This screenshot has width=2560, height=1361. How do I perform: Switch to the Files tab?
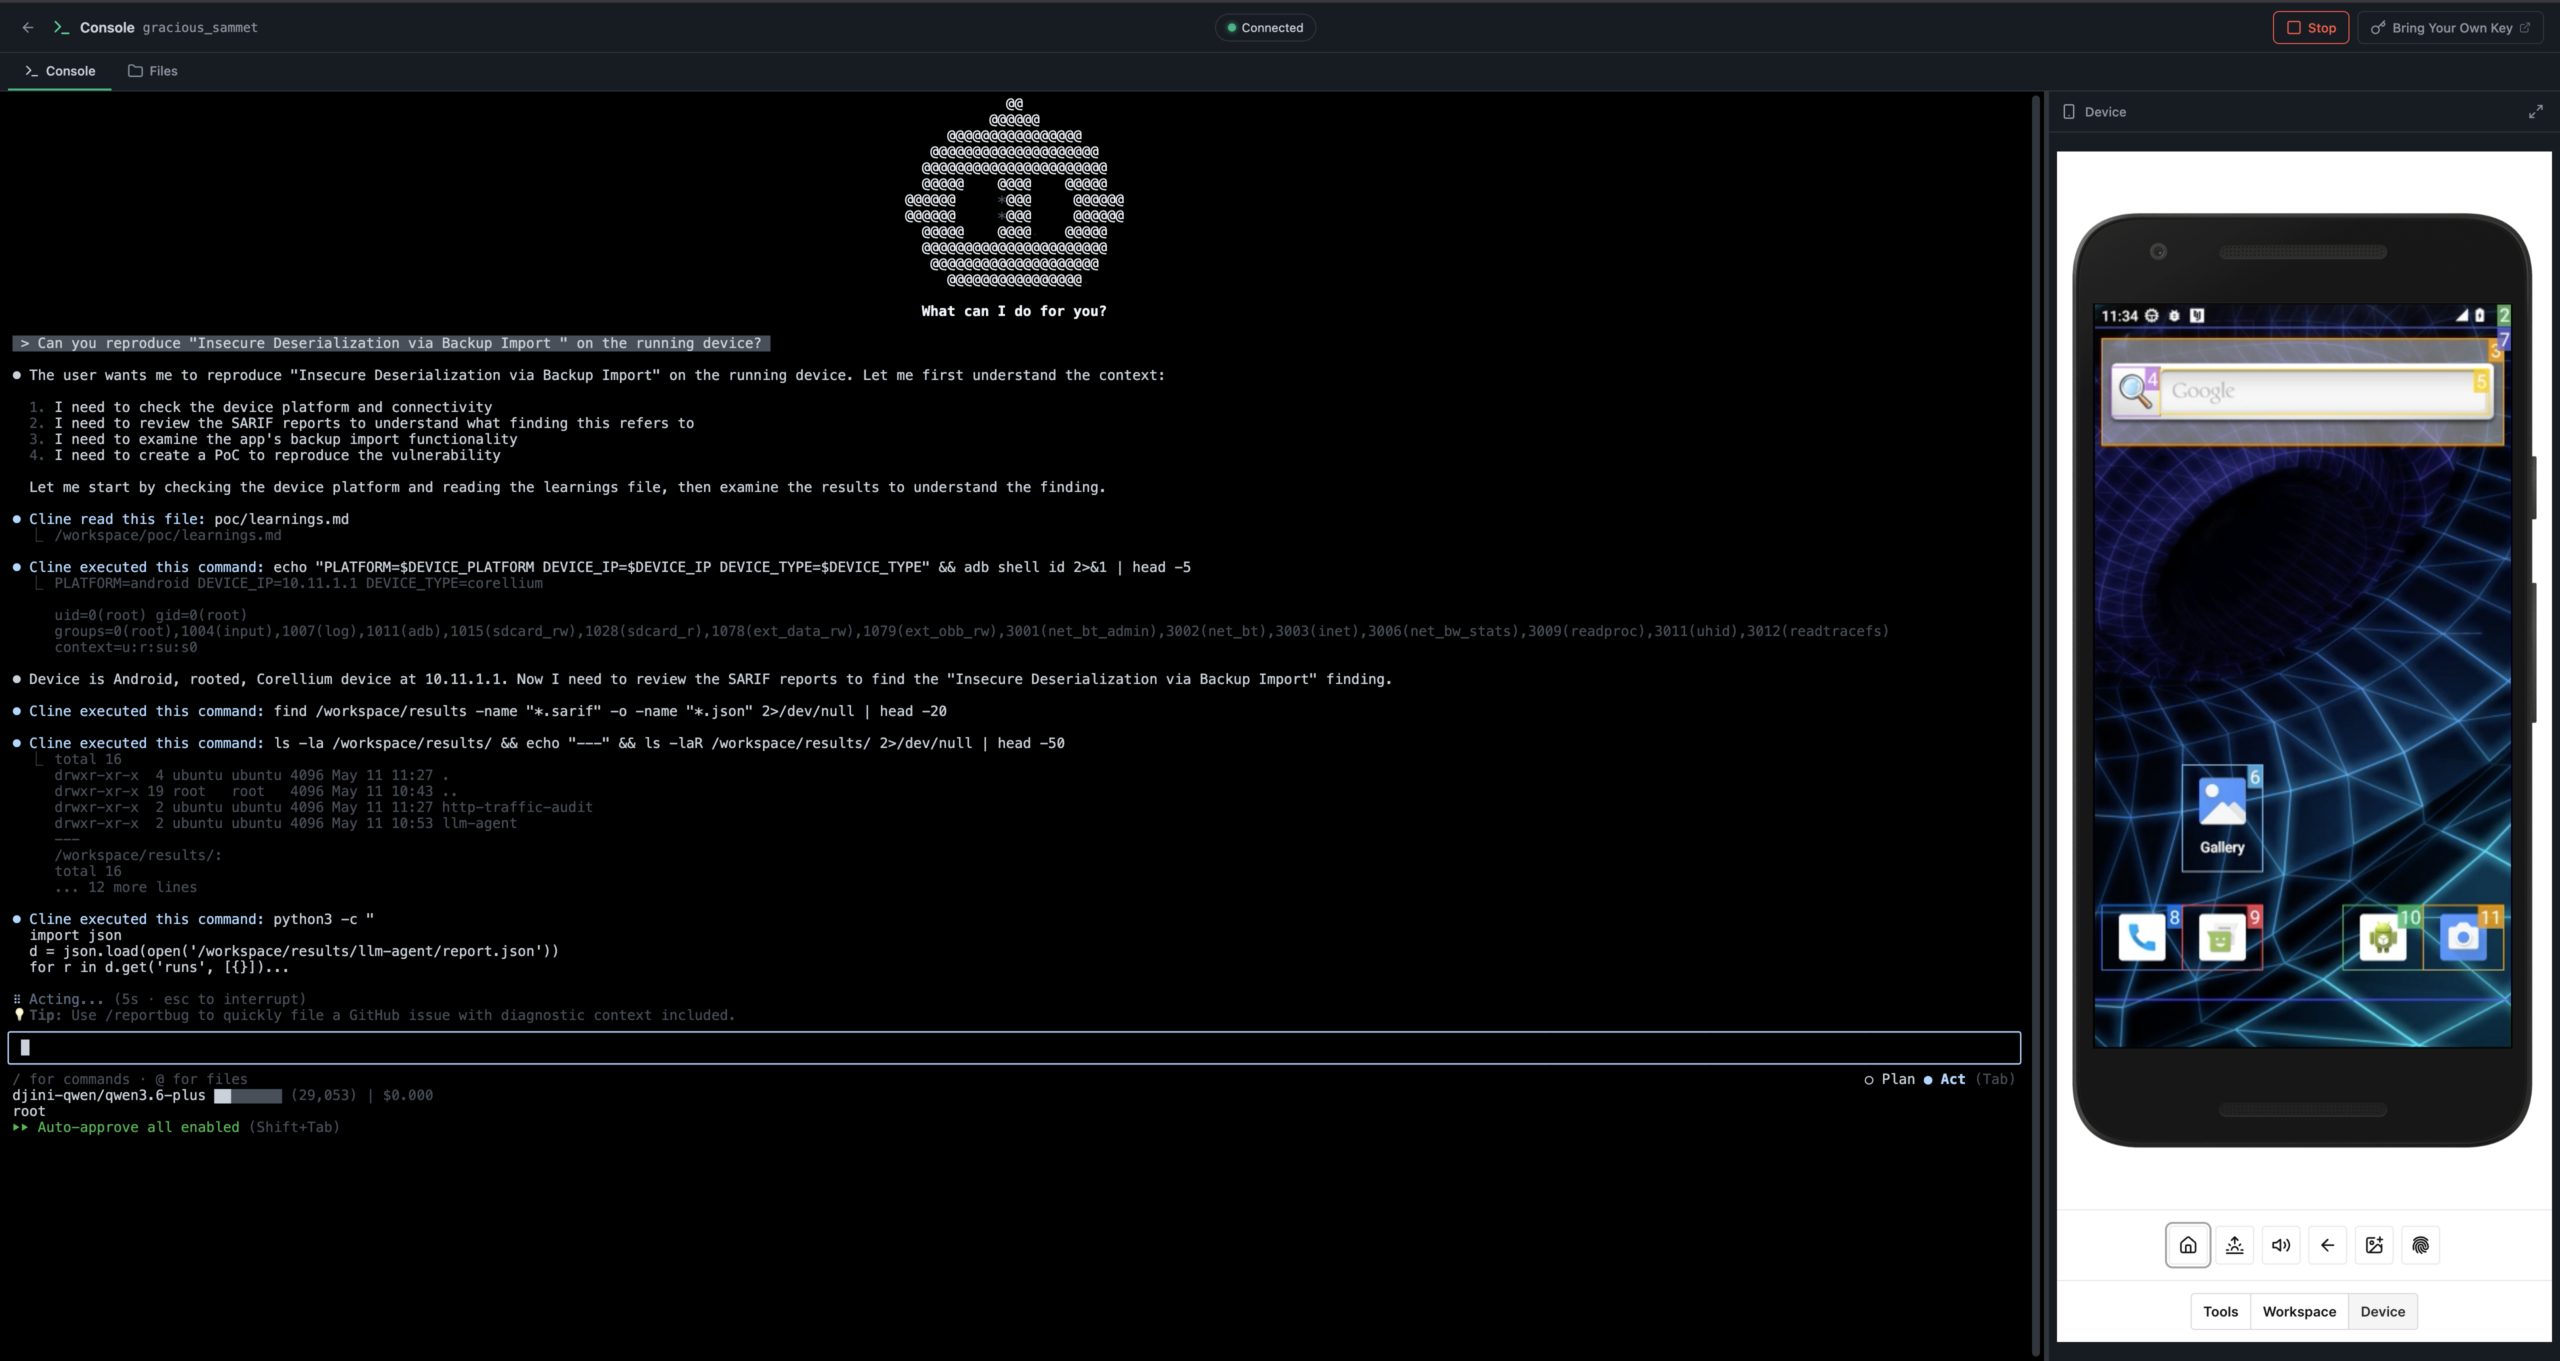click(x=153, y=71)
